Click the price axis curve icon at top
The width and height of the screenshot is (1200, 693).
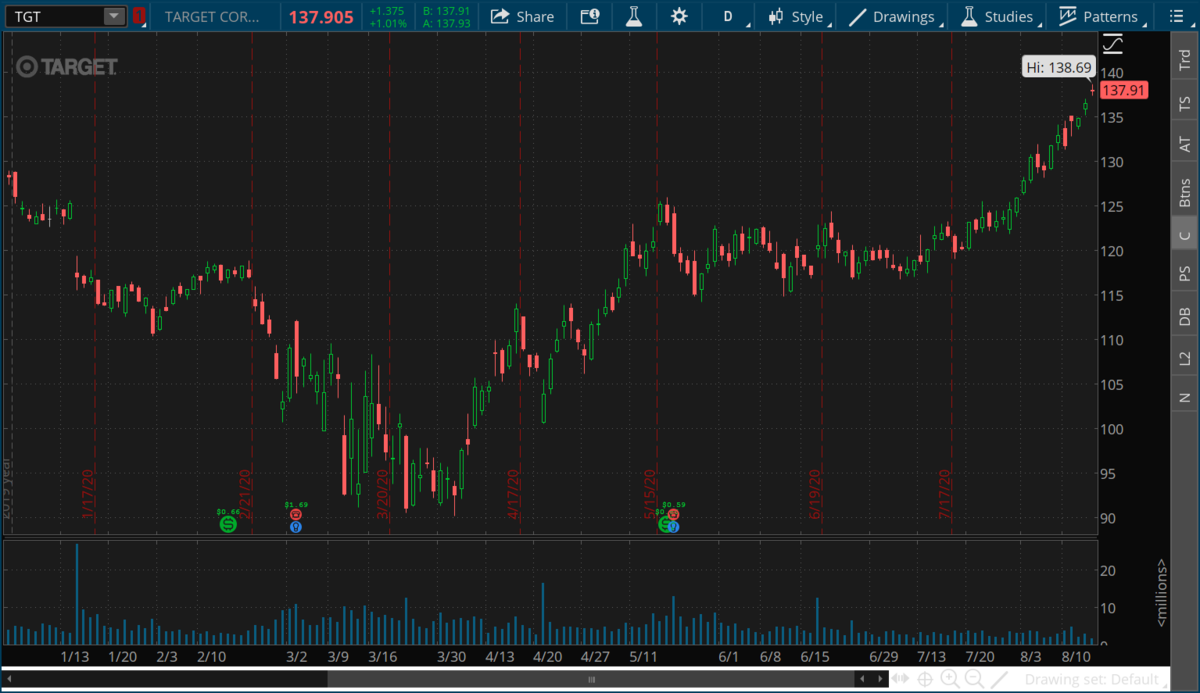pyautogui.click(x=1112, y=44)
